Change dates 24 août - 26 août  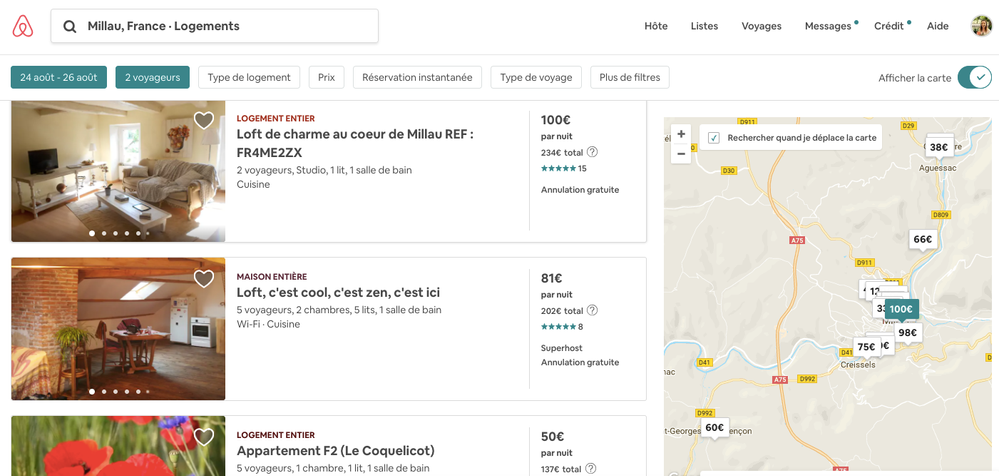point(59,78)
